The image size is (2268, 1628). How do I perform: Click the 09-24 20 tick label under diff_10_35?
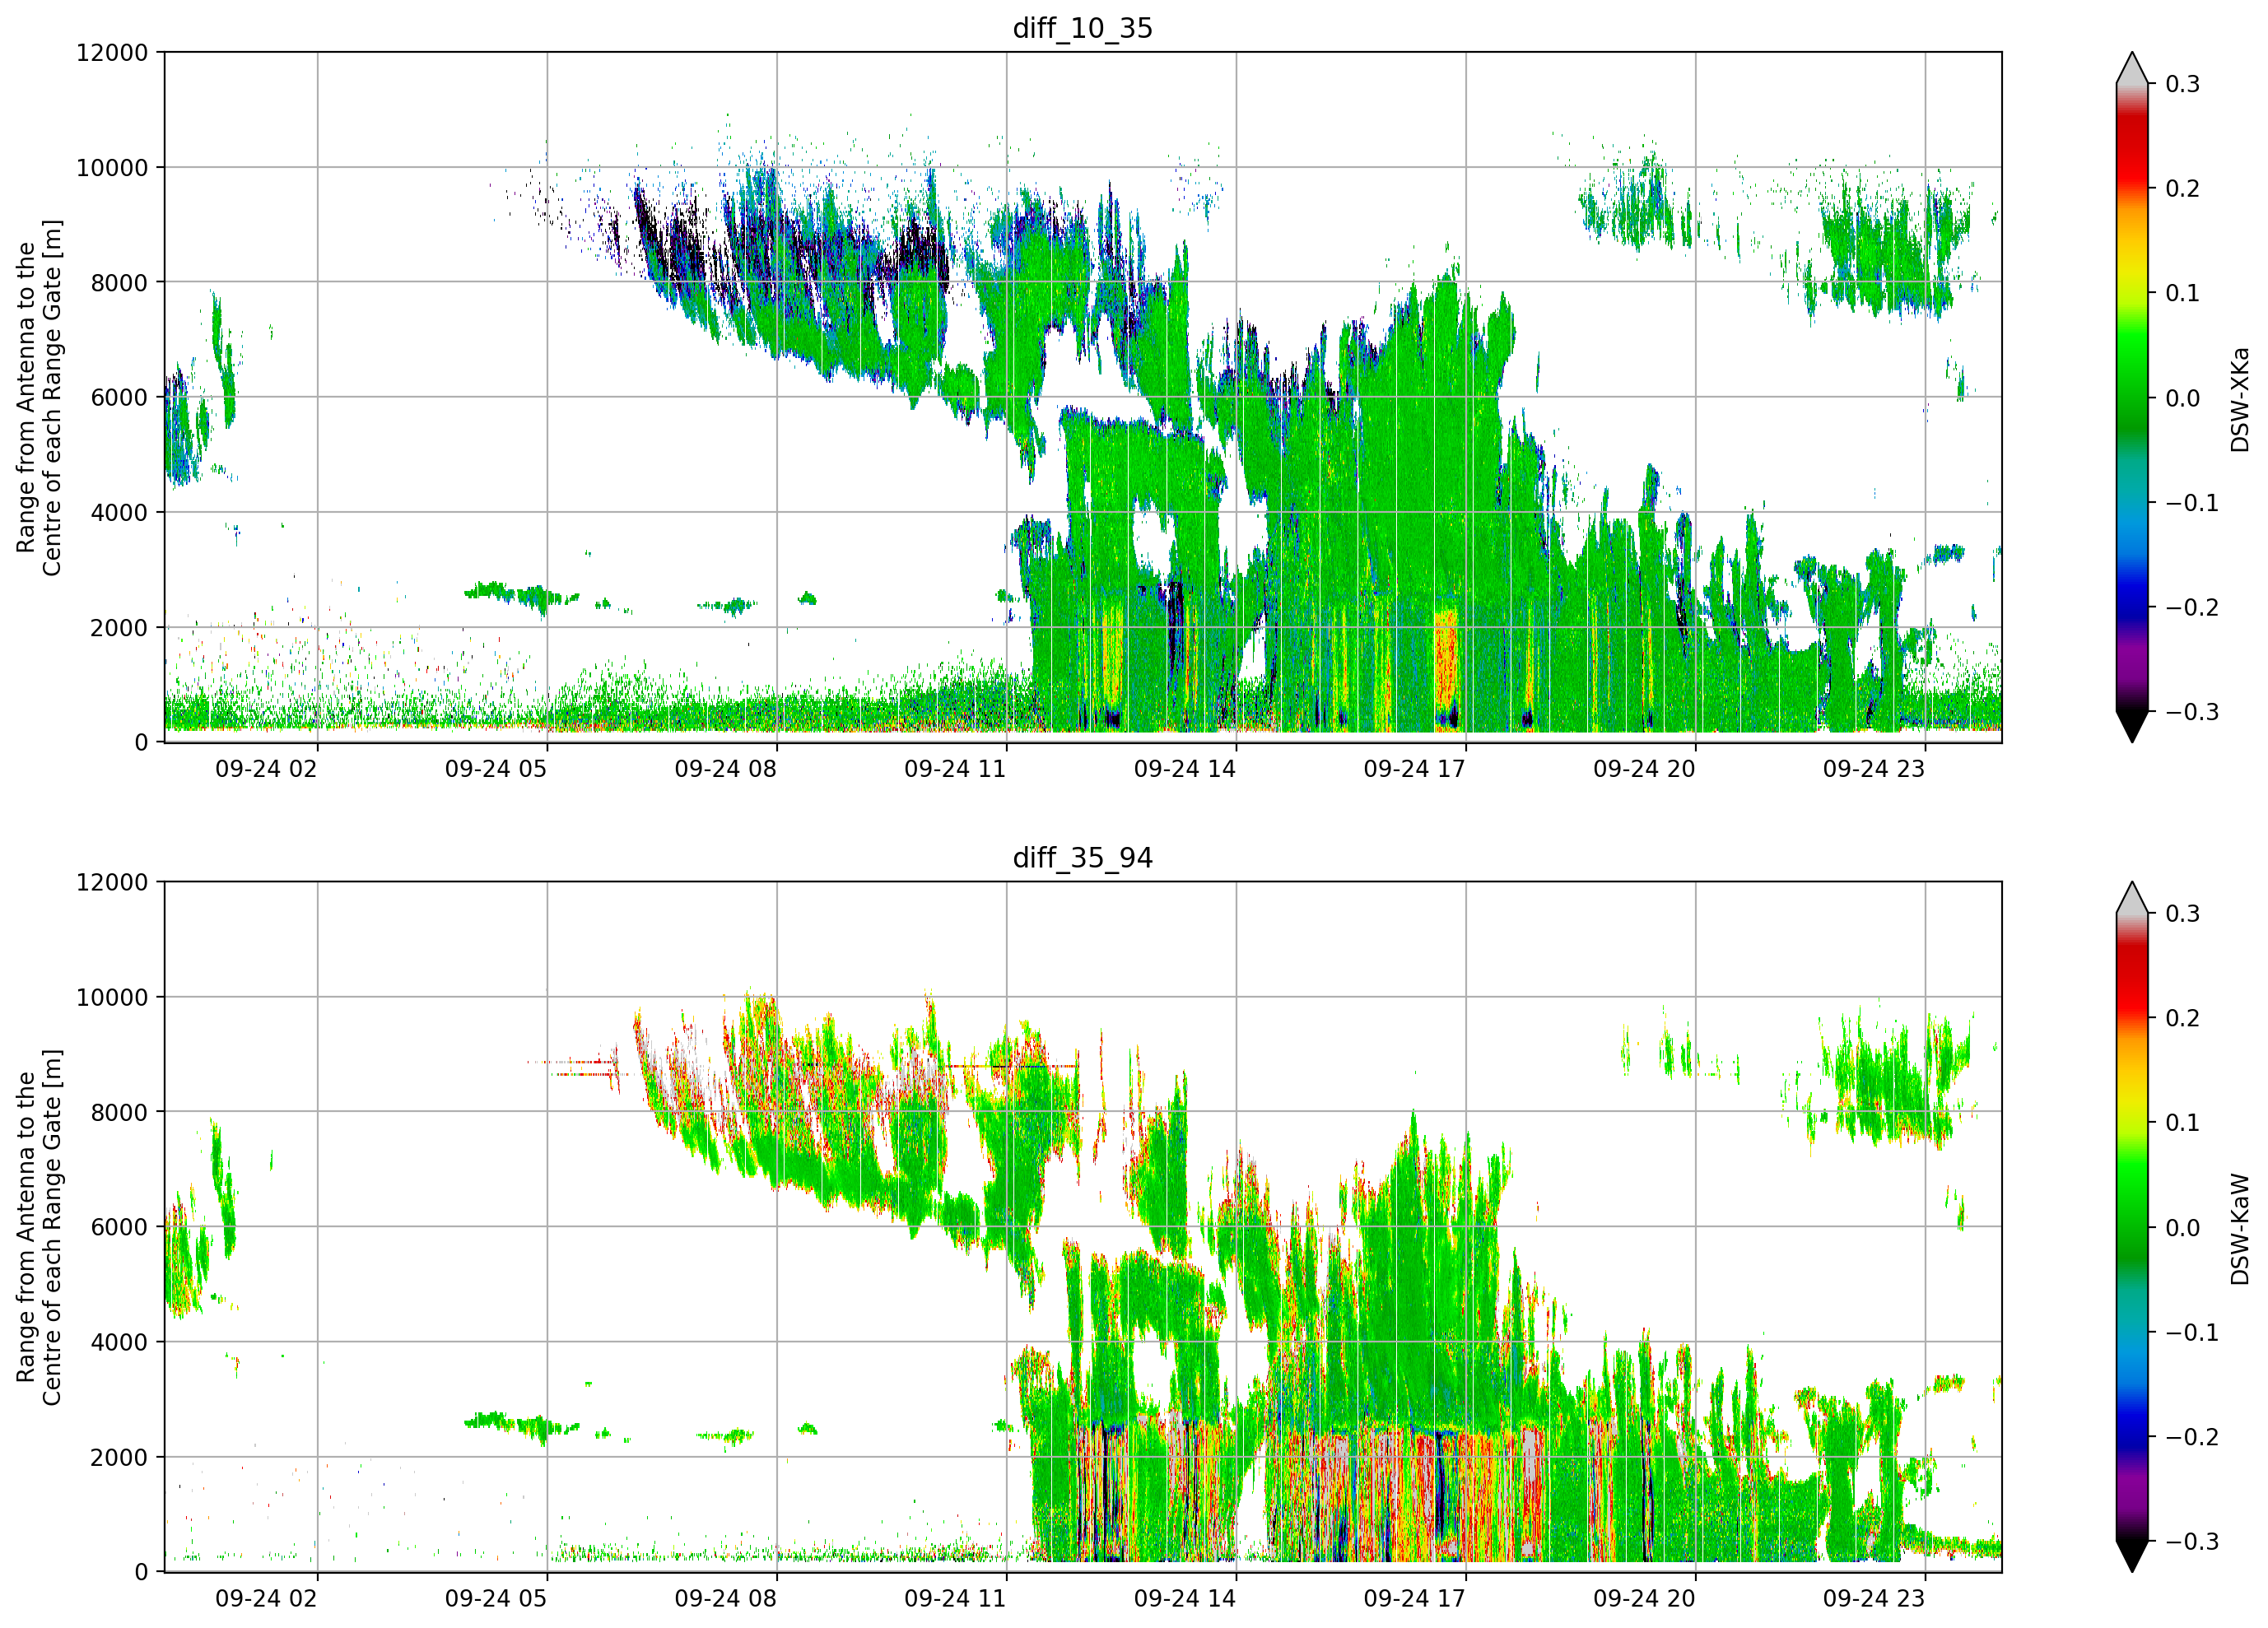point(1644,769)
